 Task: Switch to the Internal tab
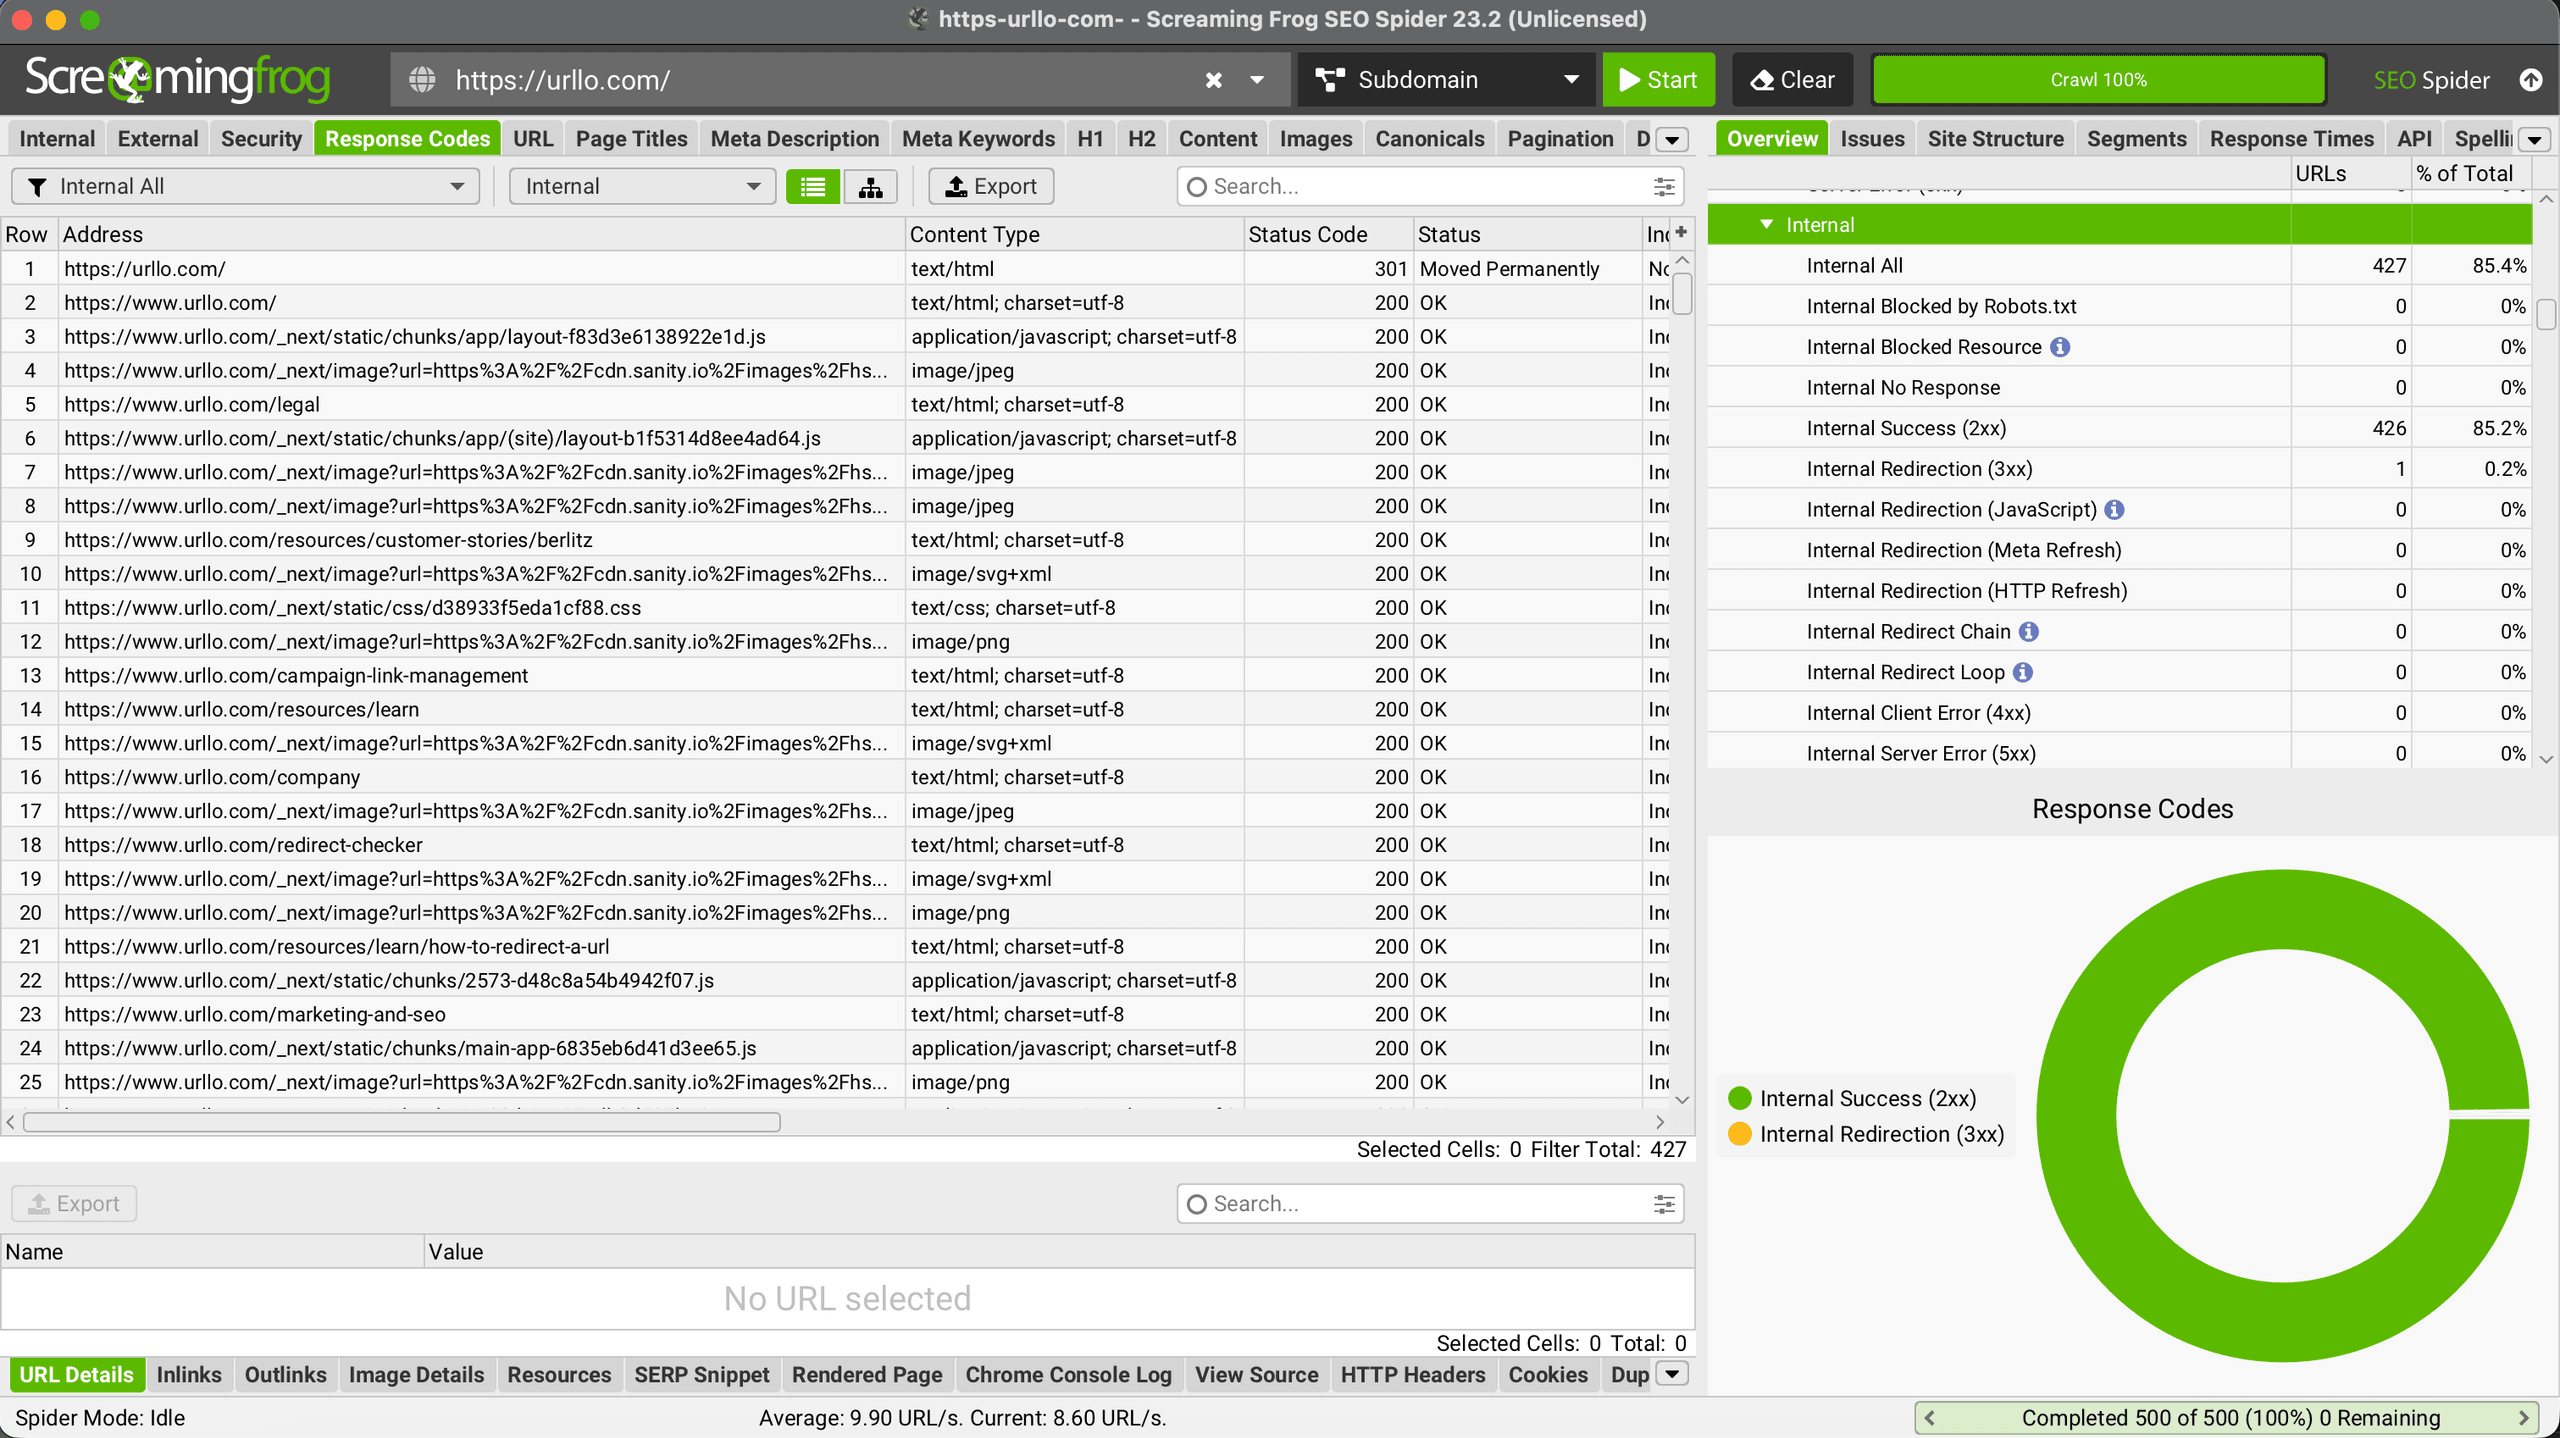click(57, 139)
